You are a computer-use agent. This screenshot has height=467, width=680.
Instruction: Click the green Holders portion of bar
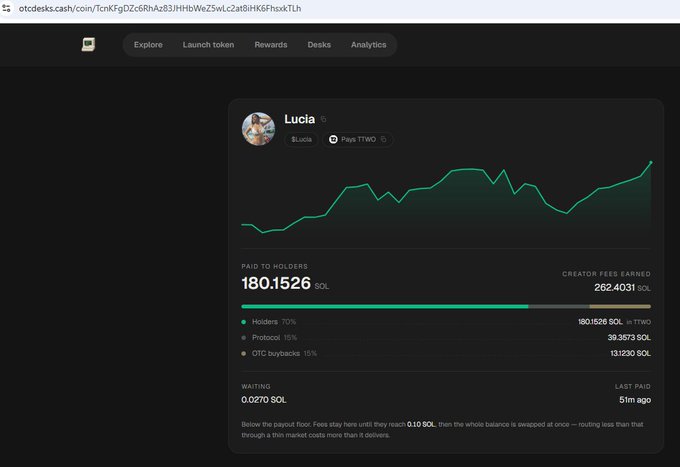385,307
